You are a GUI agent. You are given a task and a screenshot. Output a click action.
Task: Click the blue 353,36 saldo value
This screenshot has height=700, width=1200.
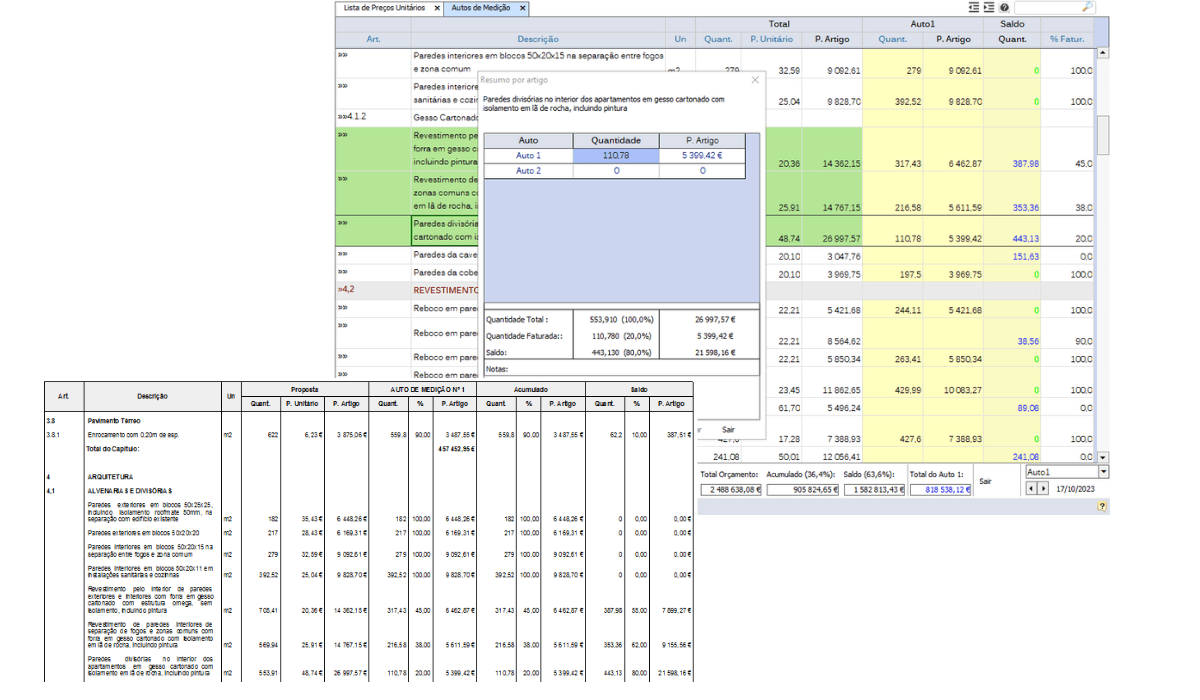[1025, 207]
